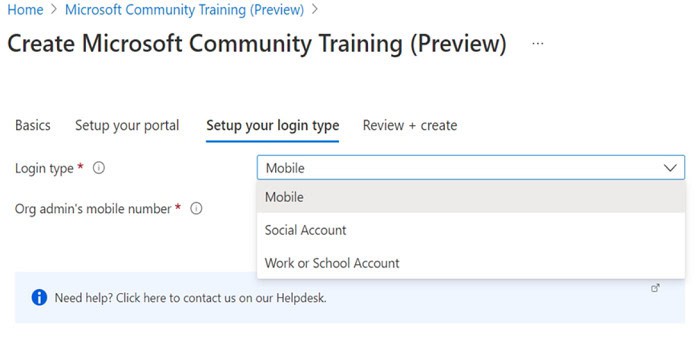Click the Login type combo box showing Mobile
The image size is (700, 362).
coord(471,168)
